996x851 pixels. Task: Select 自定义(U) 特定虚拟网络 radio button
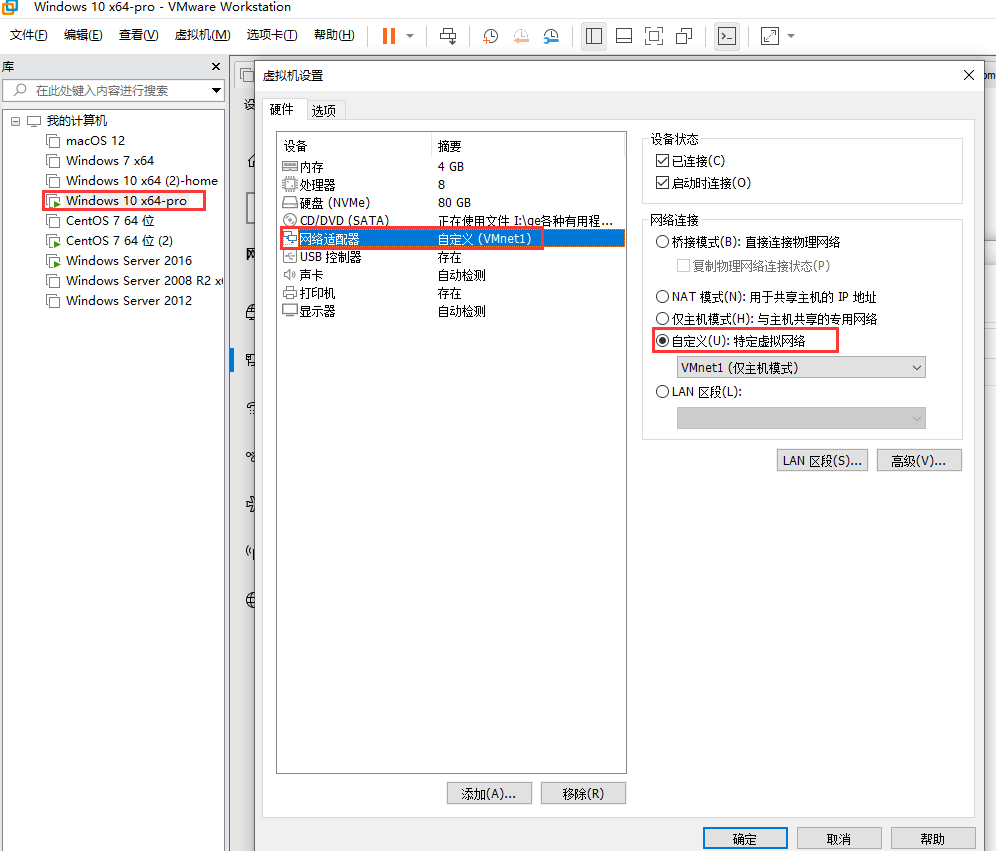coord(663,341)
